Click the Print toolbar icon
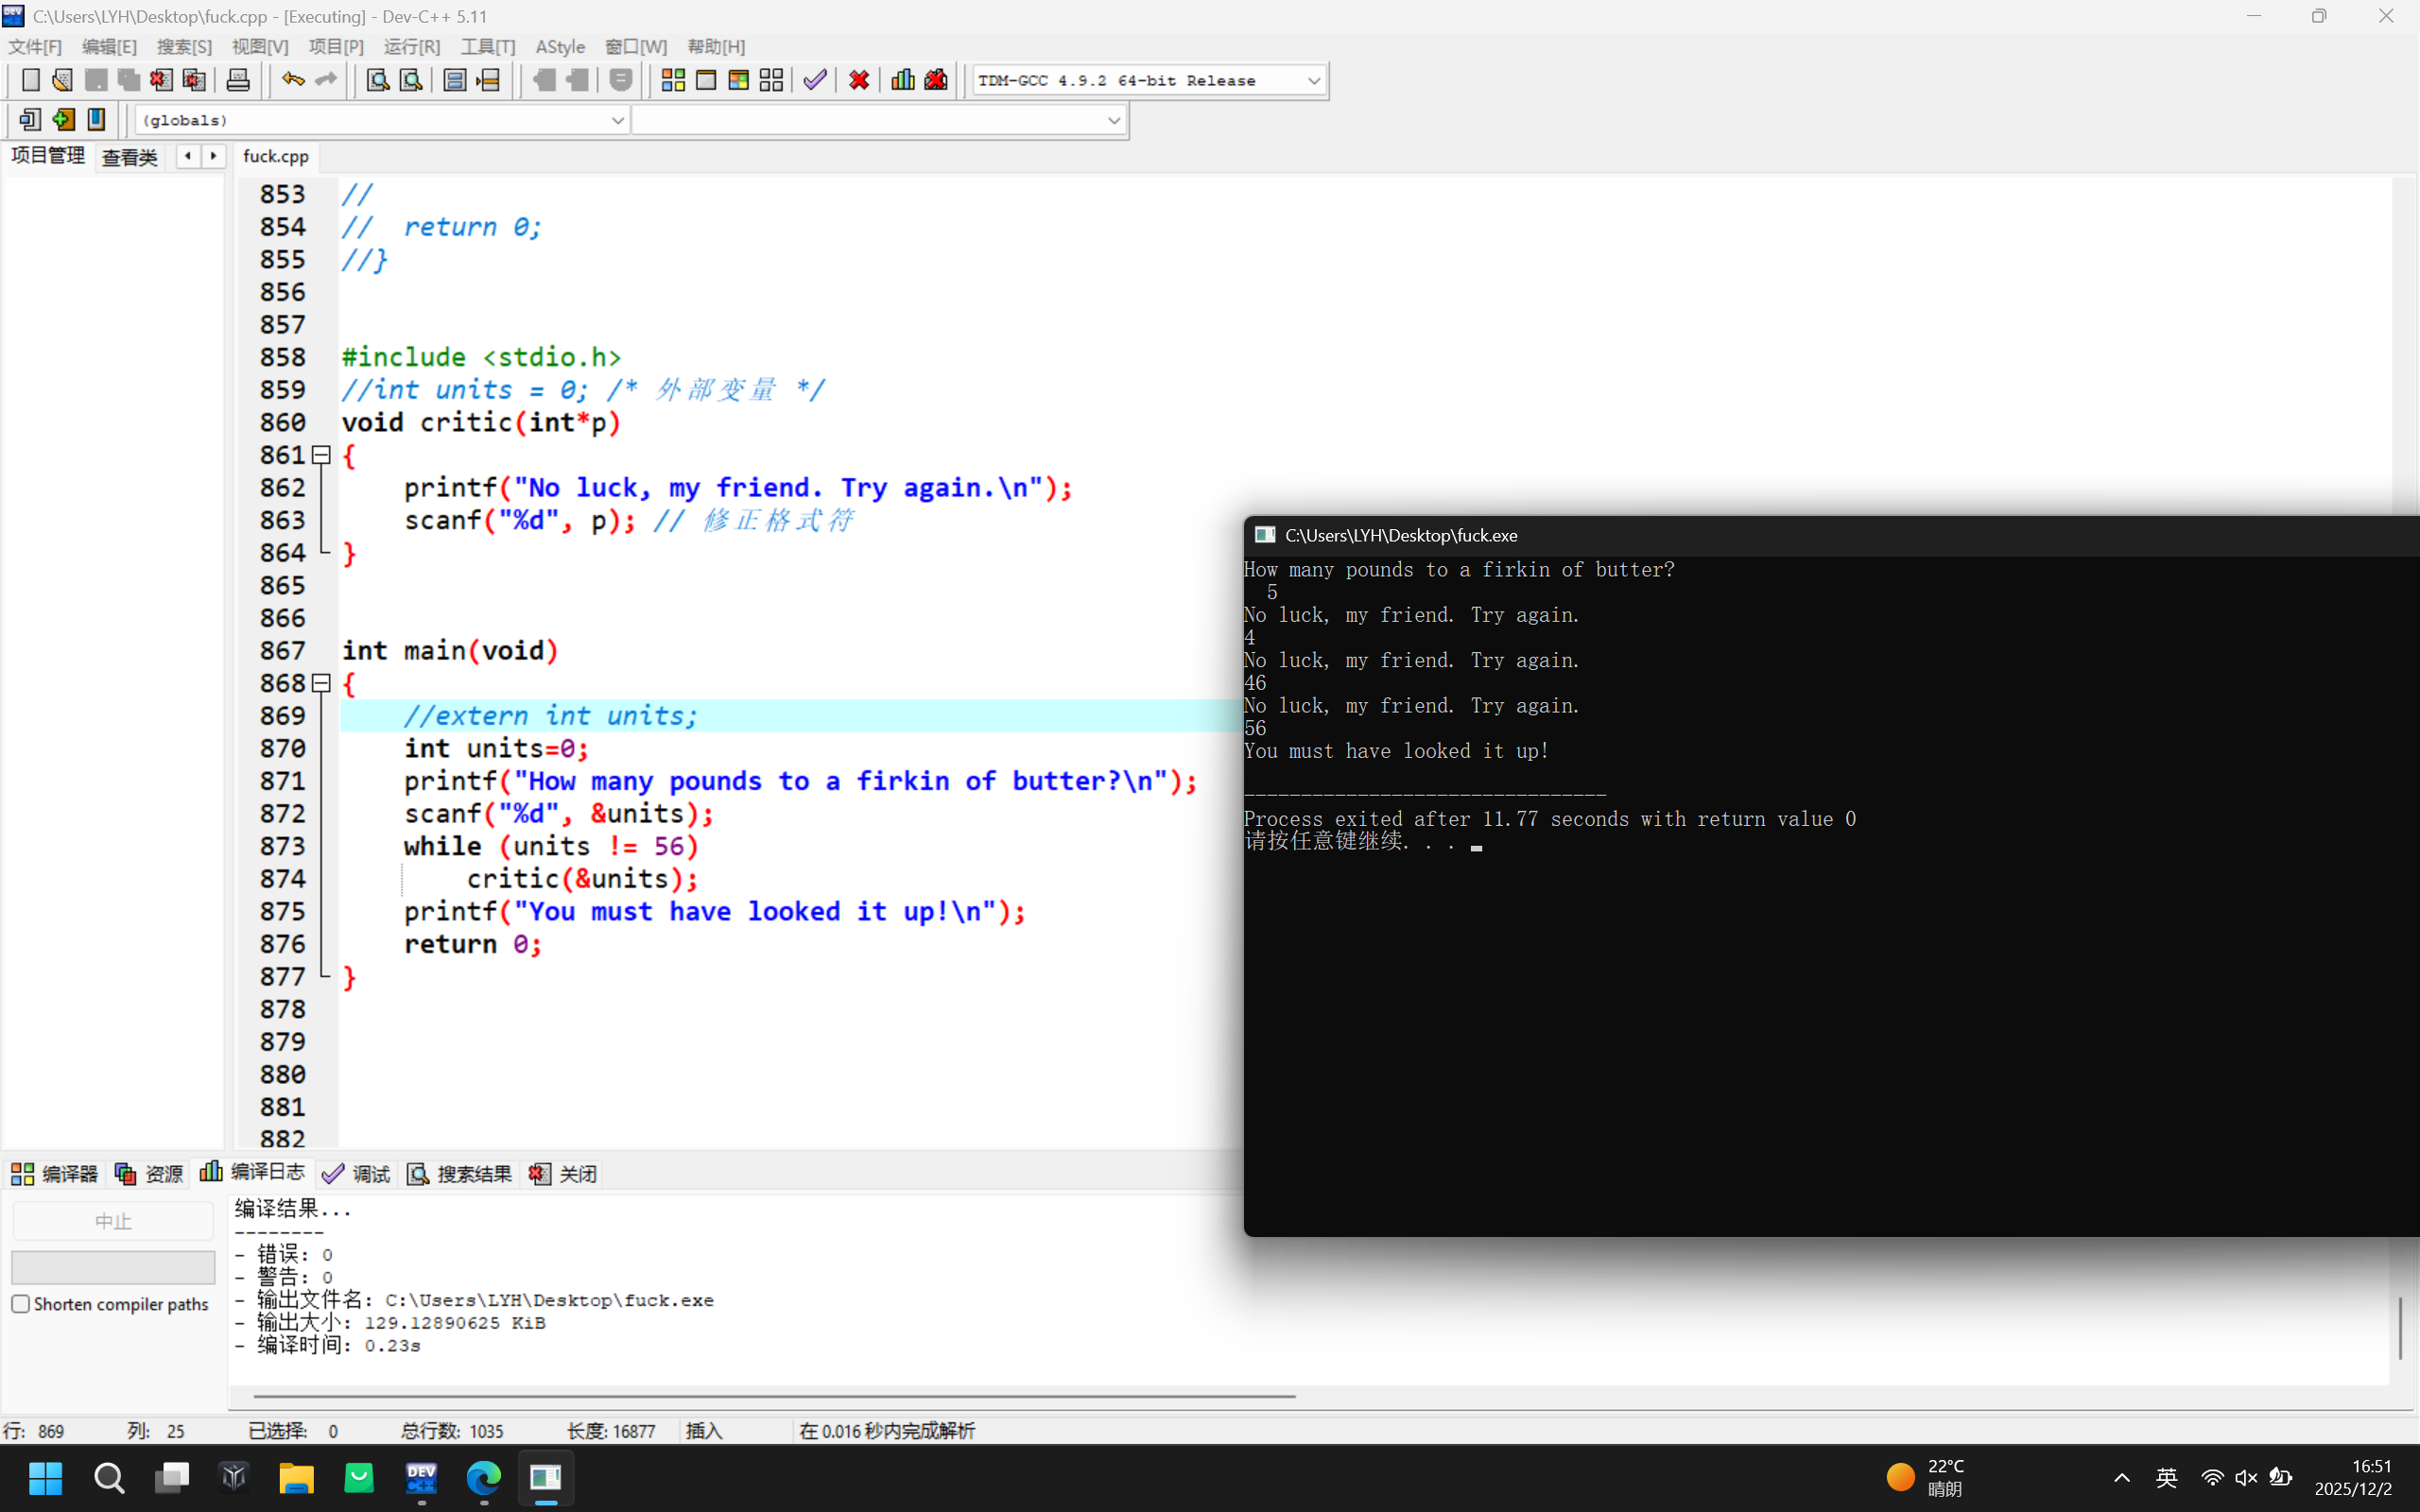2420x1512 pixels. tap(238, 80)
